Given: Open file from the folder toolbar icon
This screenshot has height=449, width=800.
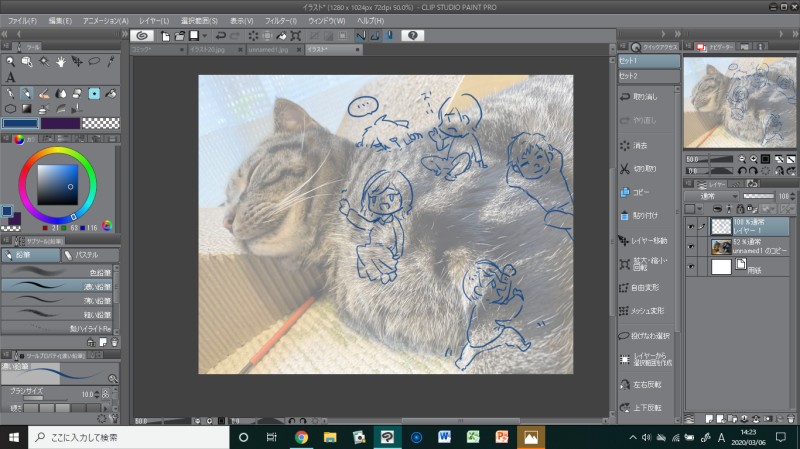Looking at the screenshot, I should tap(180, 36).
